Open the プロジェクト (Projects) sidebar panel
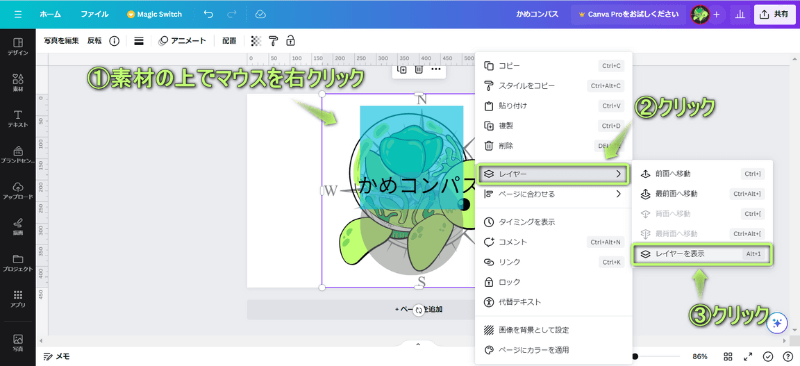The image size is (800, 366). pos(18,262)
